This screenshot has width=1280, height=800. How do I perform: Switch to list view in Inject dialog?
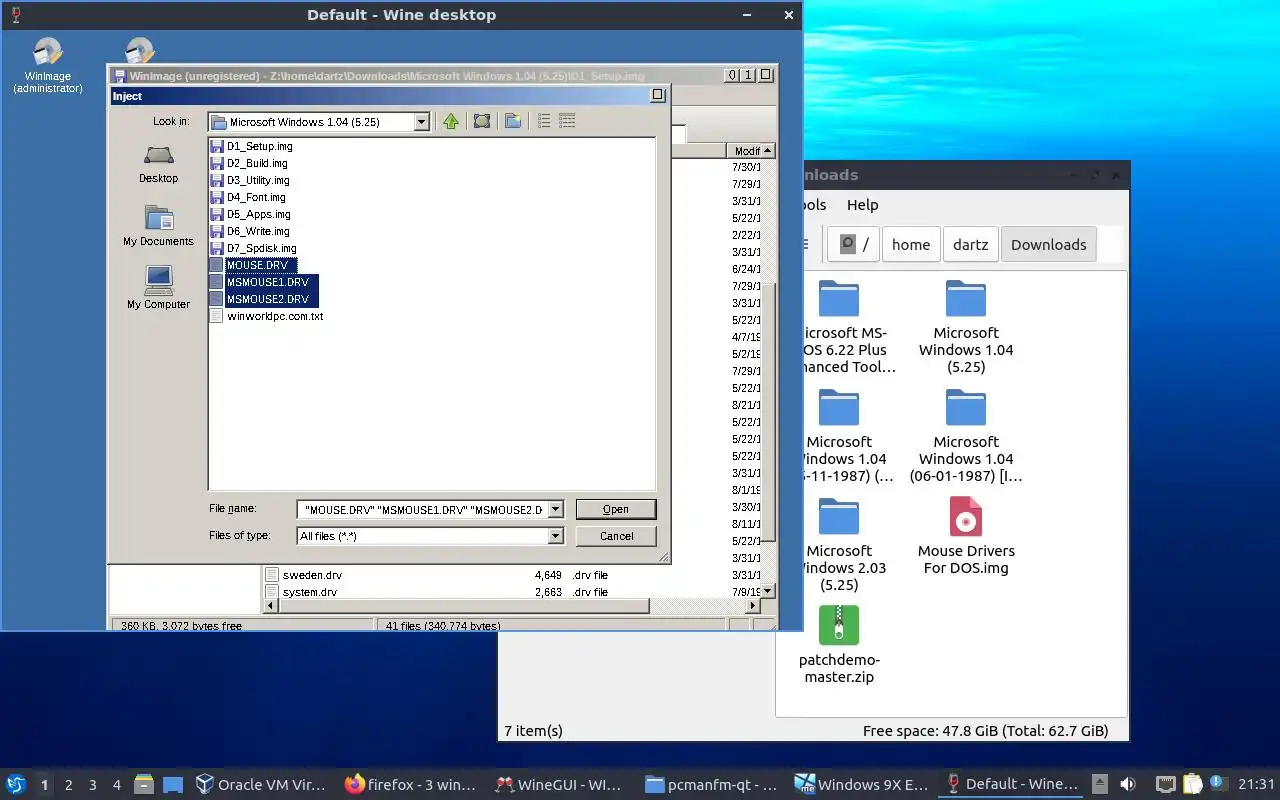tap(544, 121)
